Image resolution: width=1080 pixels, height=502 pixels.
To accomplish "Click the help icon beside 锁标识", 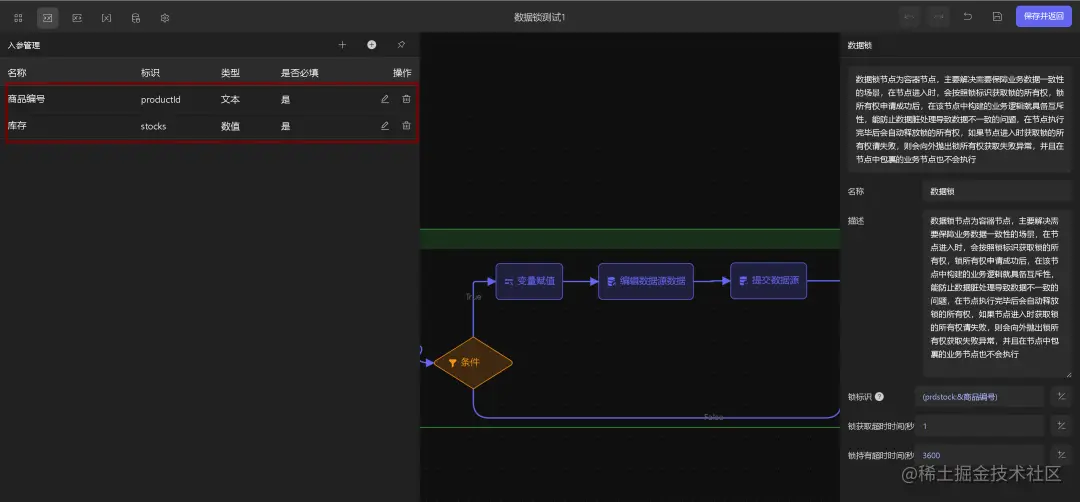I will [x=880, y=397].
